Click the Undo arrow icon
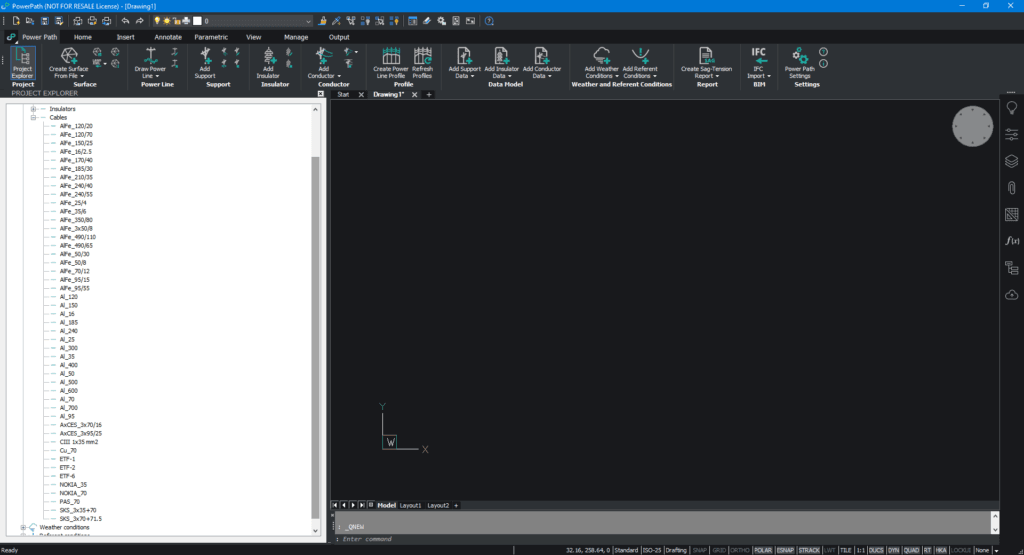 click(125, 21)
